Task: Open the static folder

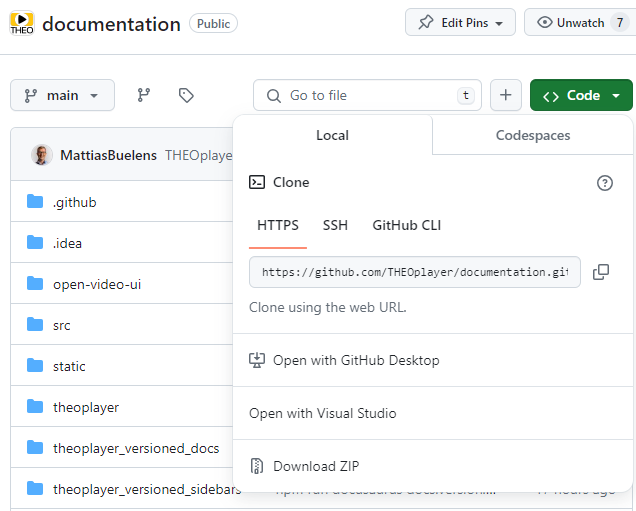Action: (69, 366)
